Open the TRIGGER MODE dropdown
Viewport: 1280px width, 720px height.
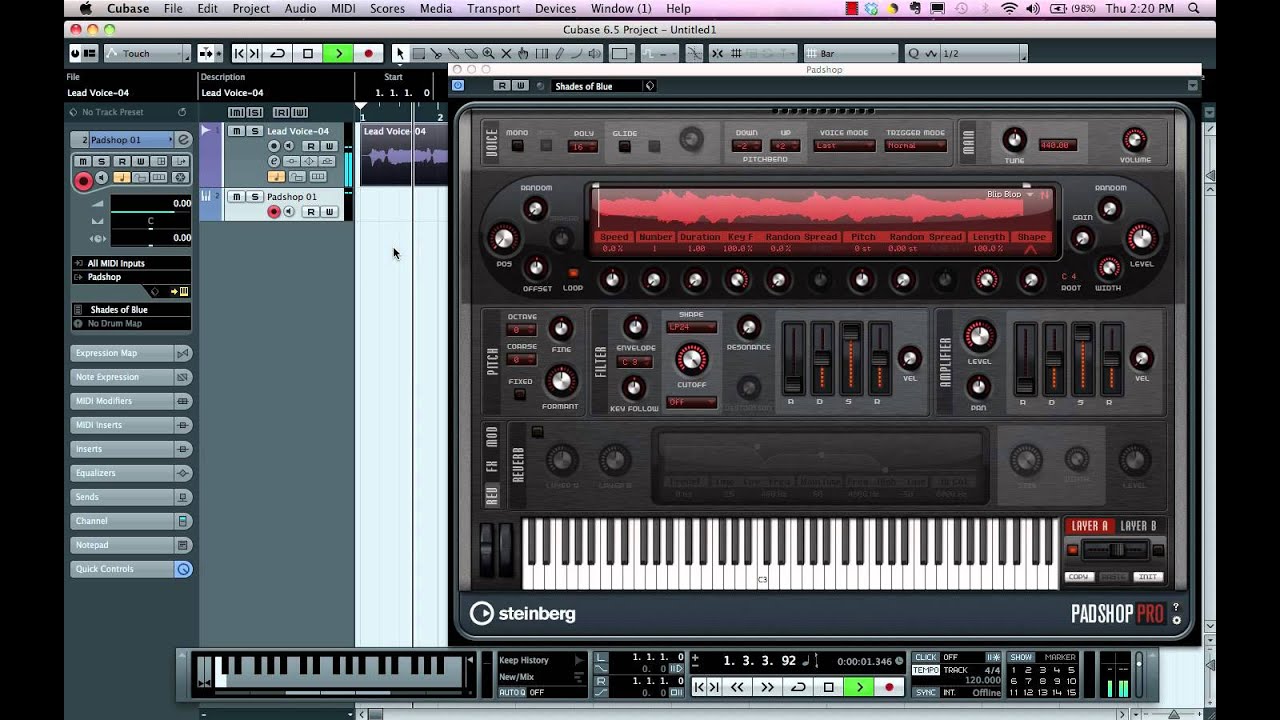tap(915, 146)
